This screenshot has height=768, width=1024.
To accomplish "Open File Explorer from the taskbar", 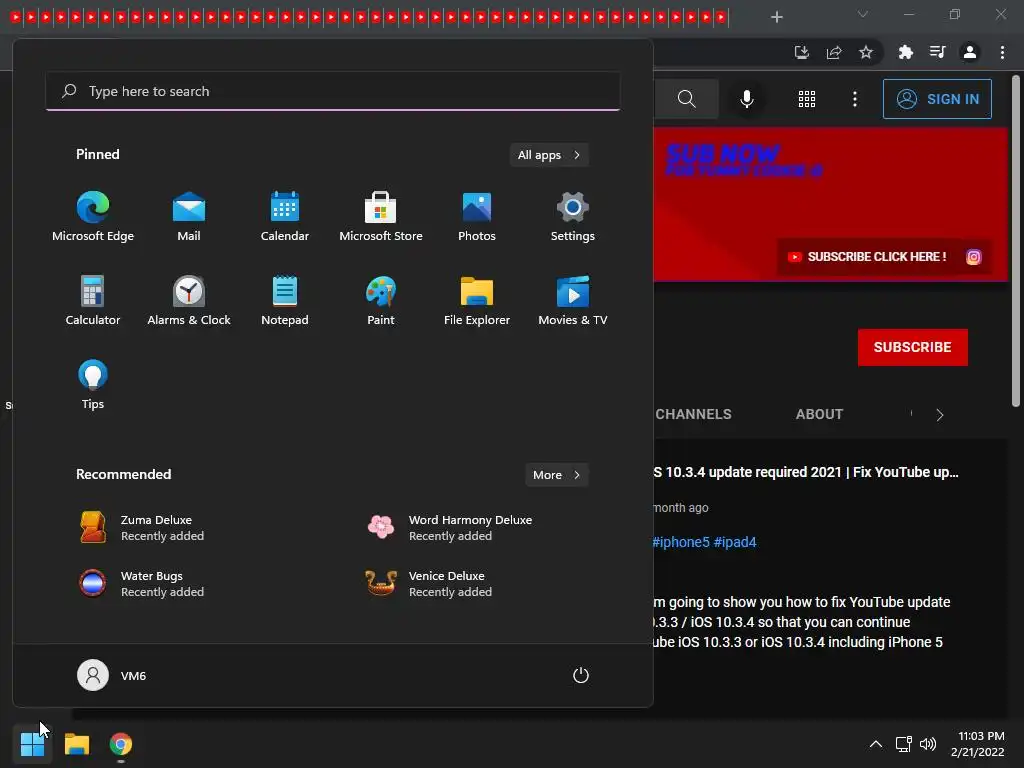I will [x=77, y=744].
